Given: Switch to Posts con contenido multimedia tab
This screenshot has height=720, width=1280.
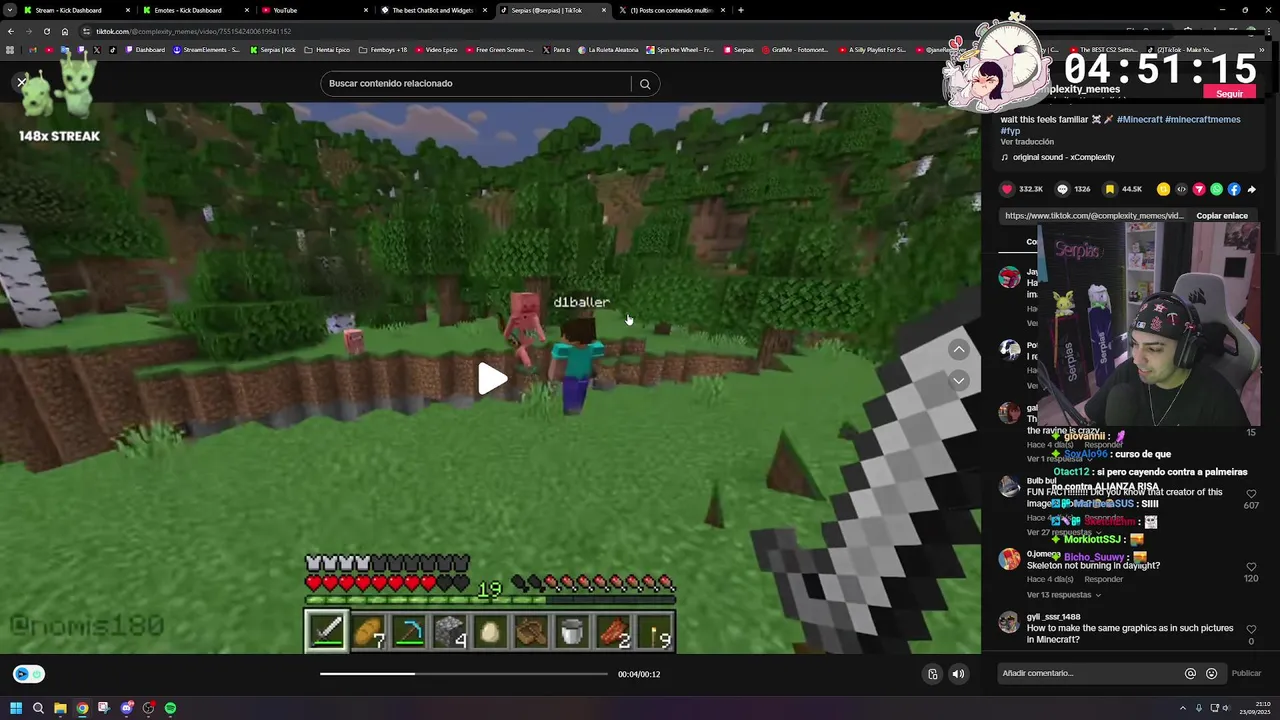Looking at the screenshot, I should [x=670, y=10].
